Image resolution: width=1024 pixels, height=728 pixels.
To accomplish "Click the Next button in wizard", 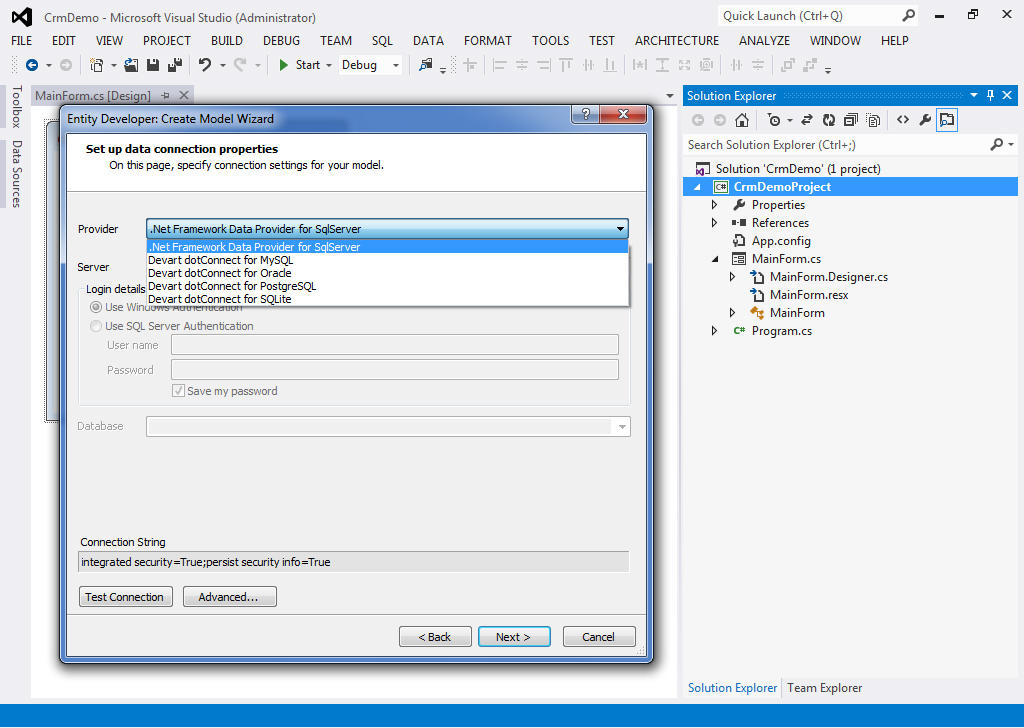I will click(x=512, y=637).
